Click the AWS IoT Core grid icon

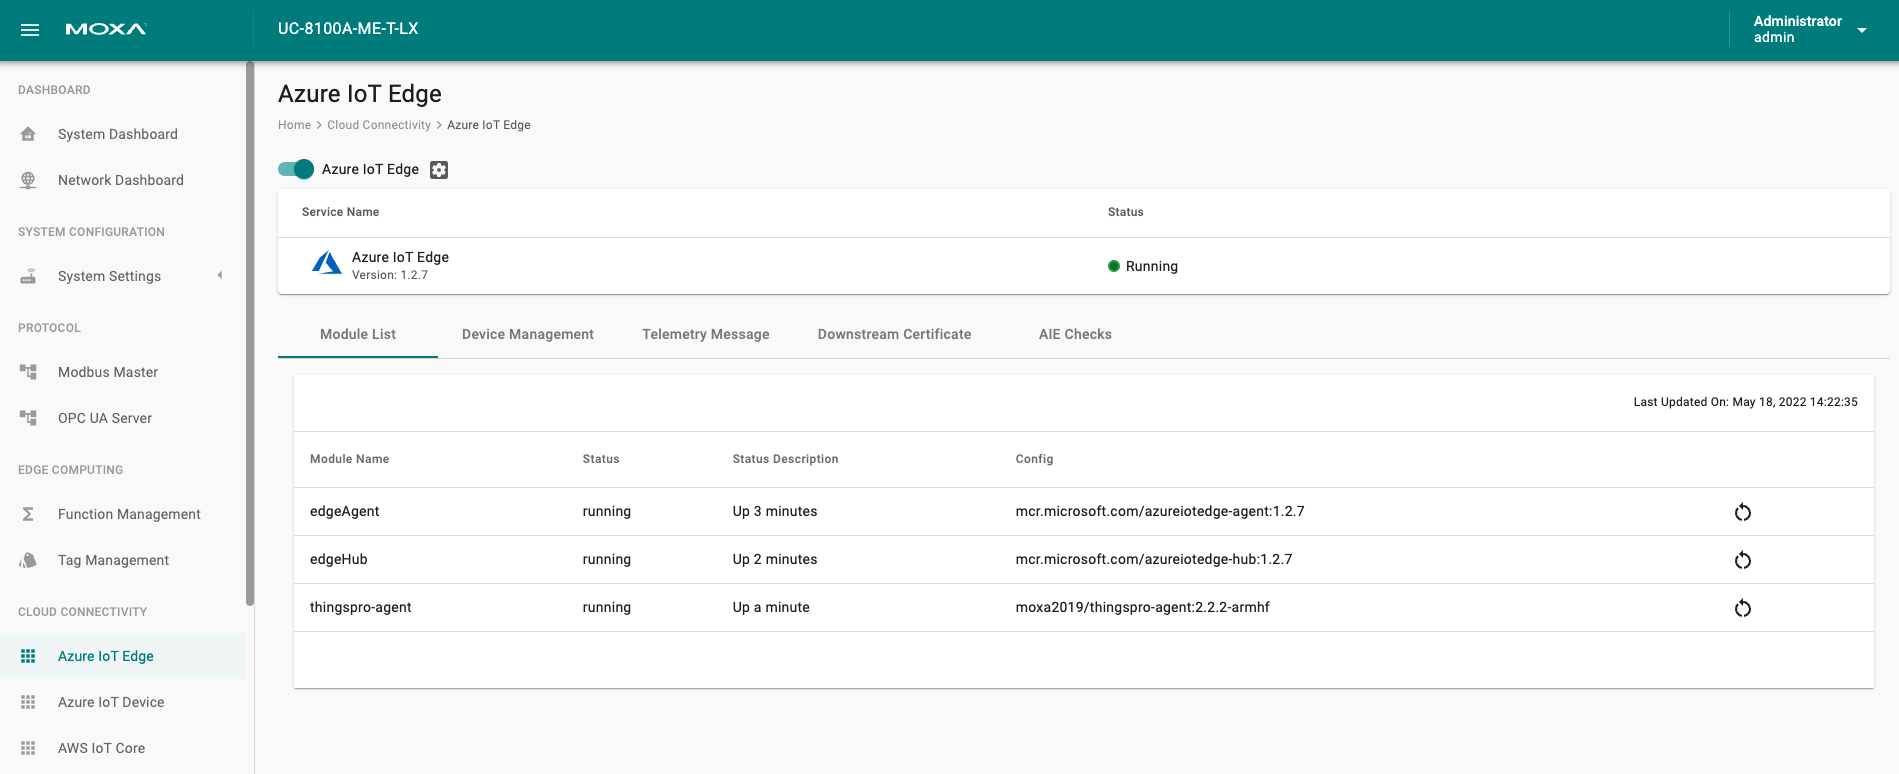[x=28, y=748]
